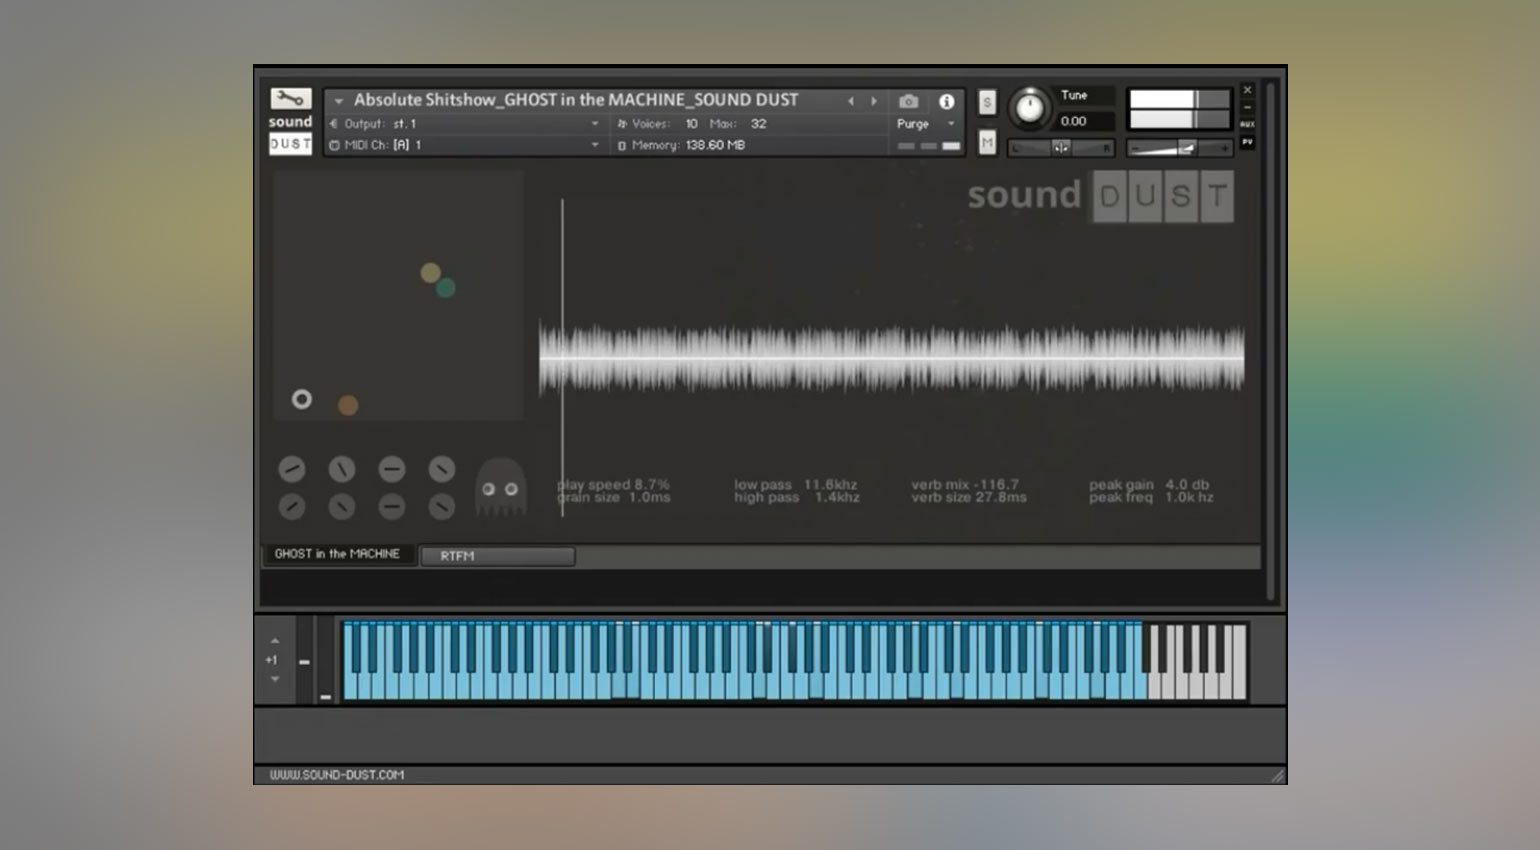This screenshot has height=850, width=1540.
Task: Click the peak gain 4.0 db readout
Action: (1149, 484)
